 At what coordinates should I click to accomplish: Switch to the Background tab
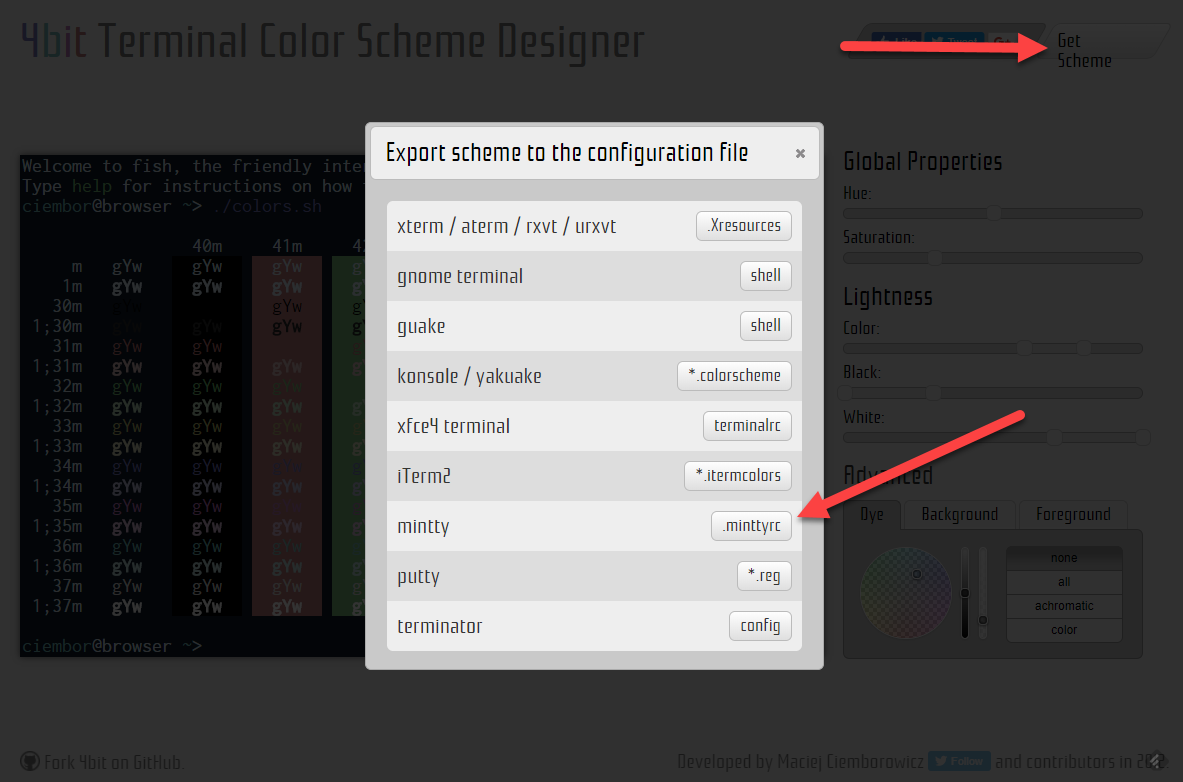point(959,515)
